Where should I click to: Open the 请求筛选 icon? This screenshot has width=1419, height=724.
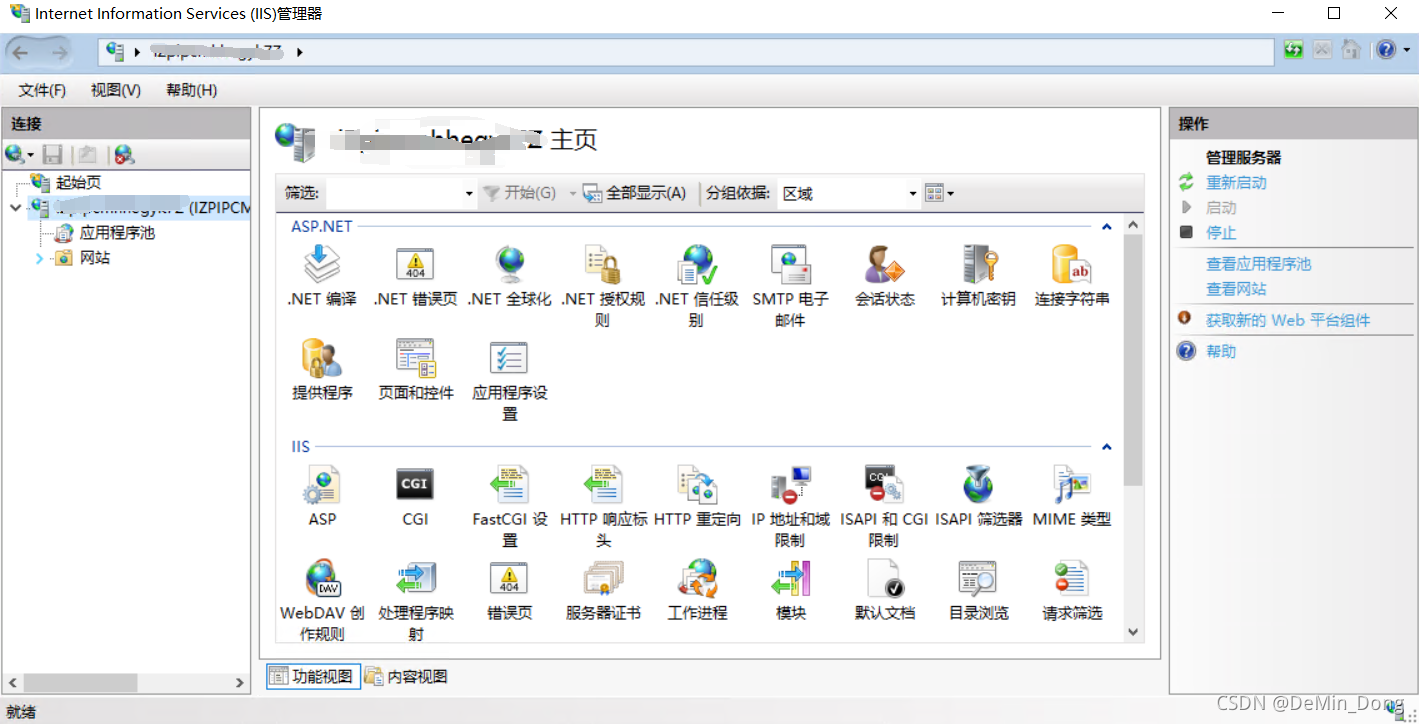pos(1072,579)
